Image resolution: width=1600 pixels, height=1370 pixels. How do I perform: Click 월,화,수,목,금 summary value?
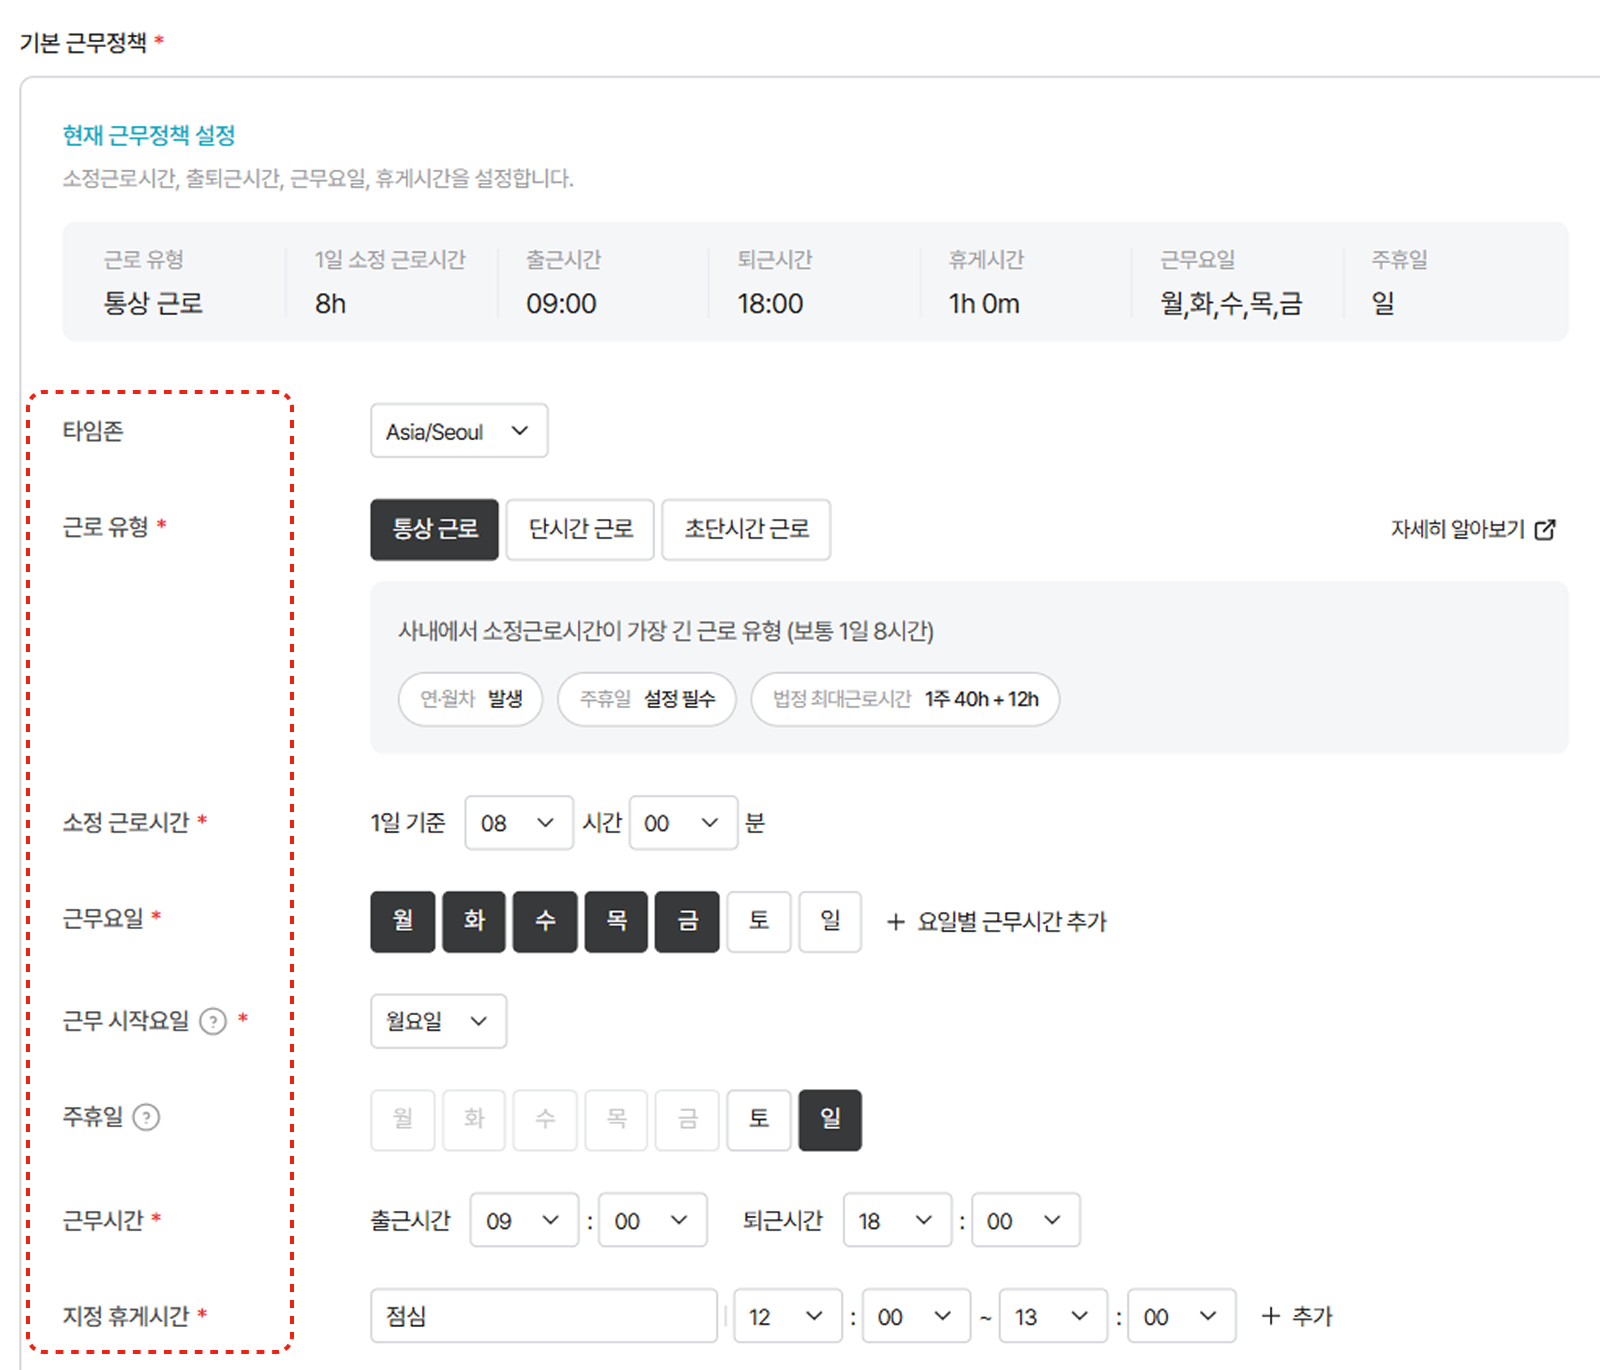tap(1231, 303)
